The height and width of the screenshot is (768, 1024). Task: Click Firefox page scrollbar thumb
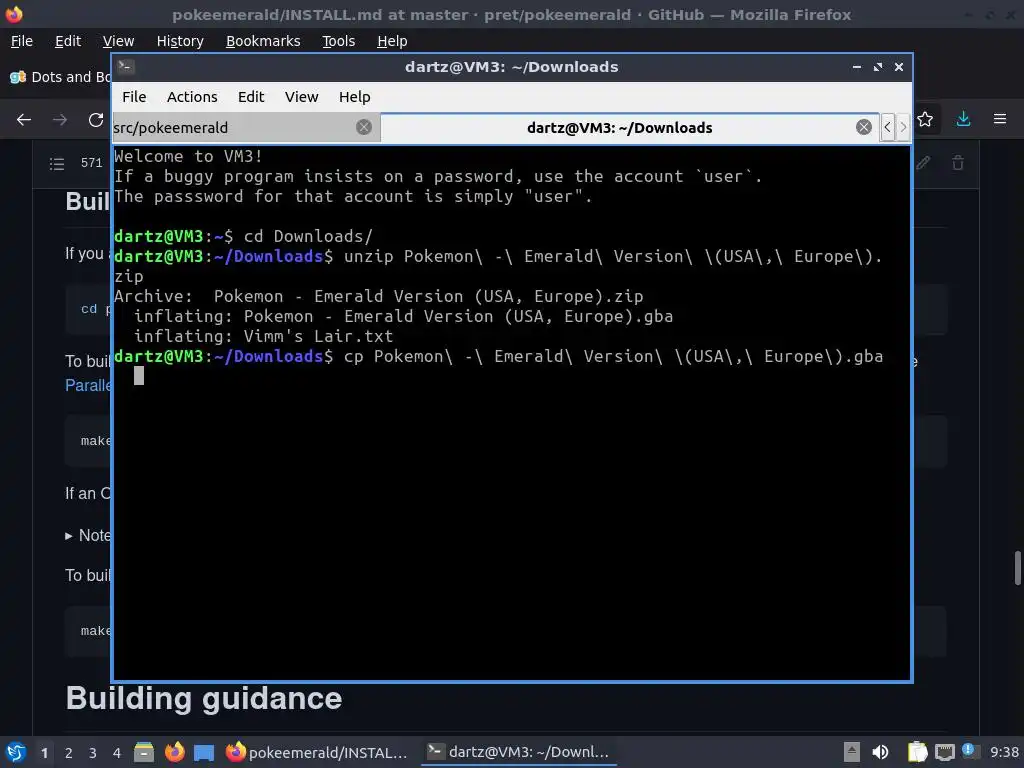[x=1017, y=568]
